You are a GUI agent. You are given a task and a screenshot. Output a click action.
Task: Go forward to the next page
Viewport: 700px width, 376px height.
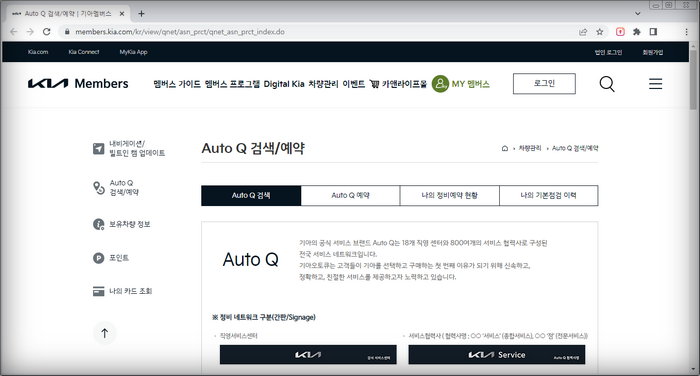pos(30,32)
